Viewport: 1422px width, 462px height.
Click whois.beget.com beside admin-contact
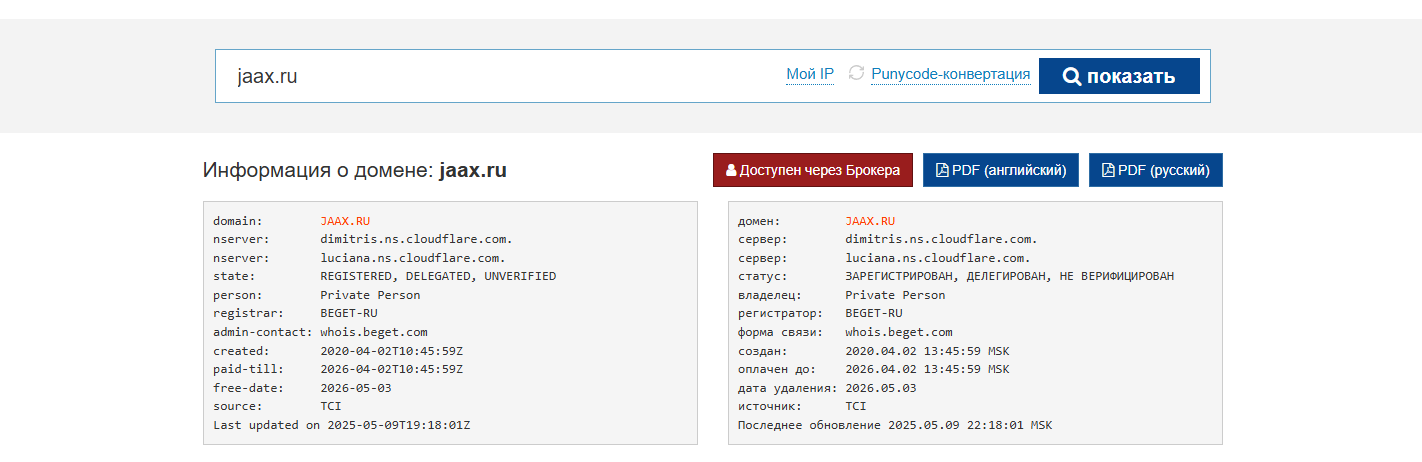(374, 332)
